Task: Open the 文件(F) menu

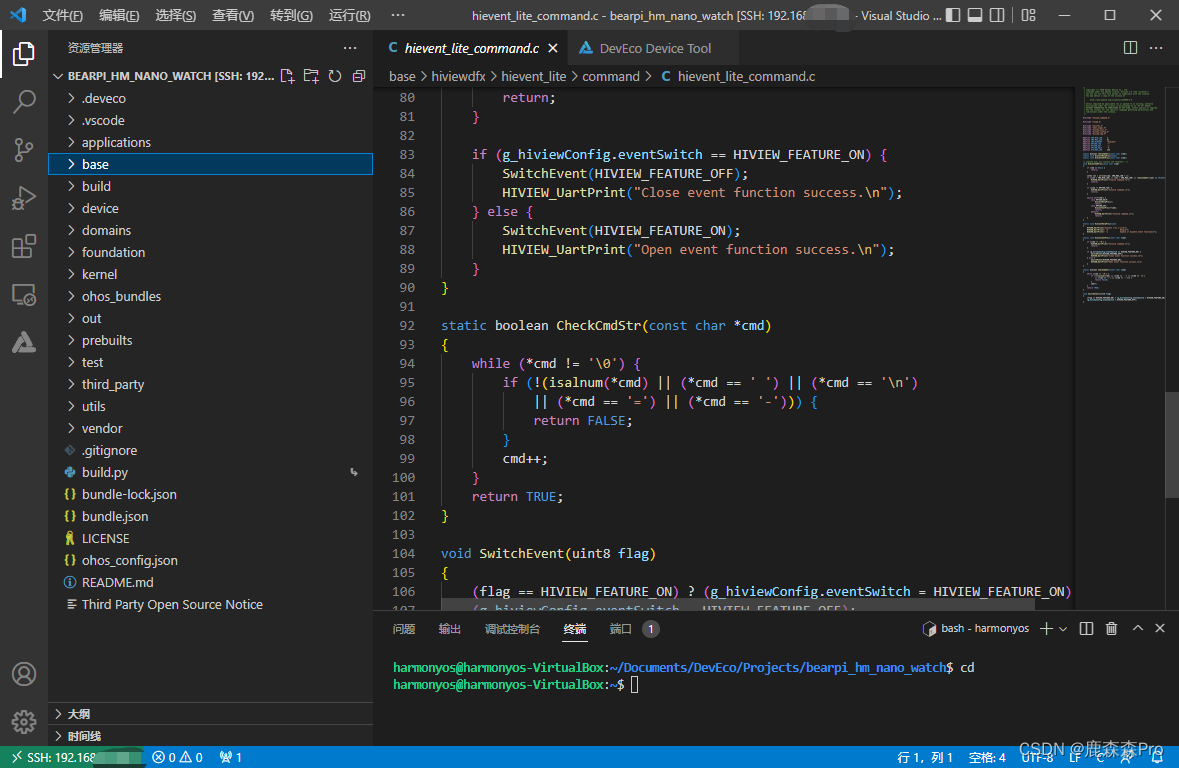Action: (62, 15)
